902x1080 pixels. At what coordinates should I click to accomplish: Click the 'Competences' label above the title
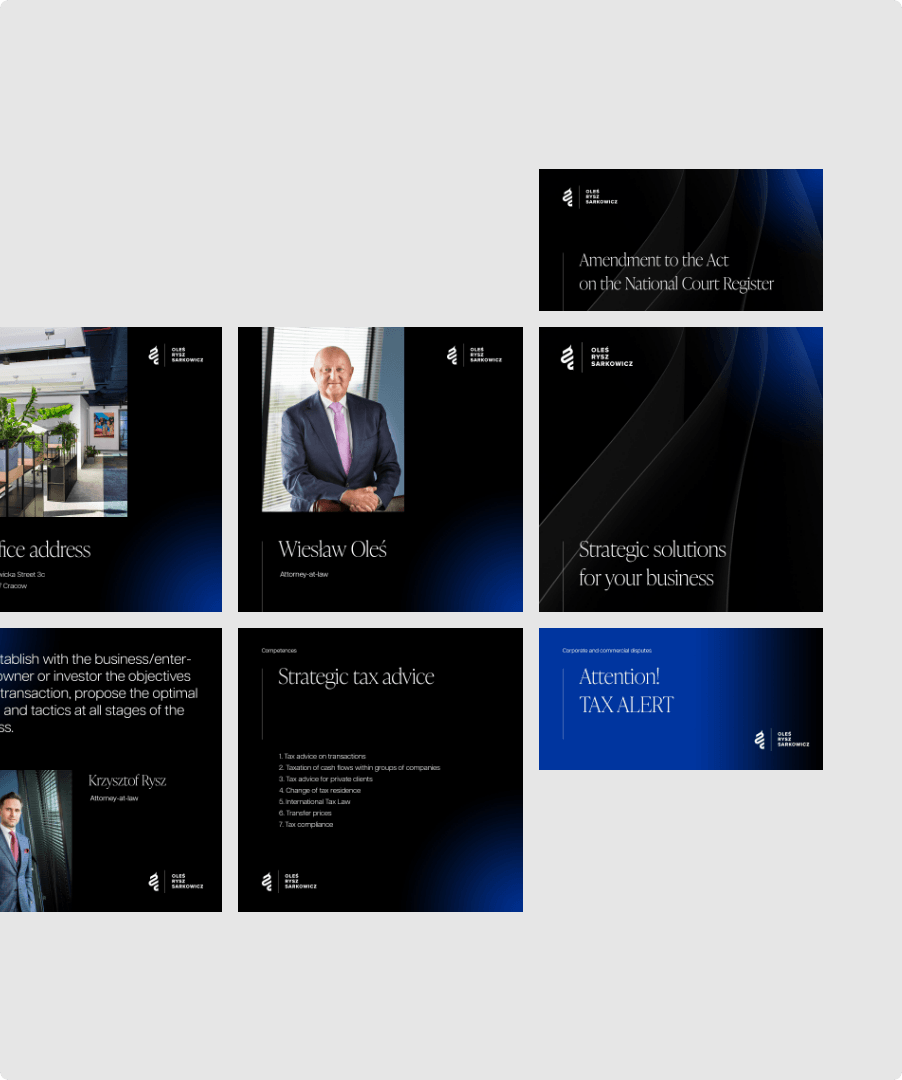(279, 651)
